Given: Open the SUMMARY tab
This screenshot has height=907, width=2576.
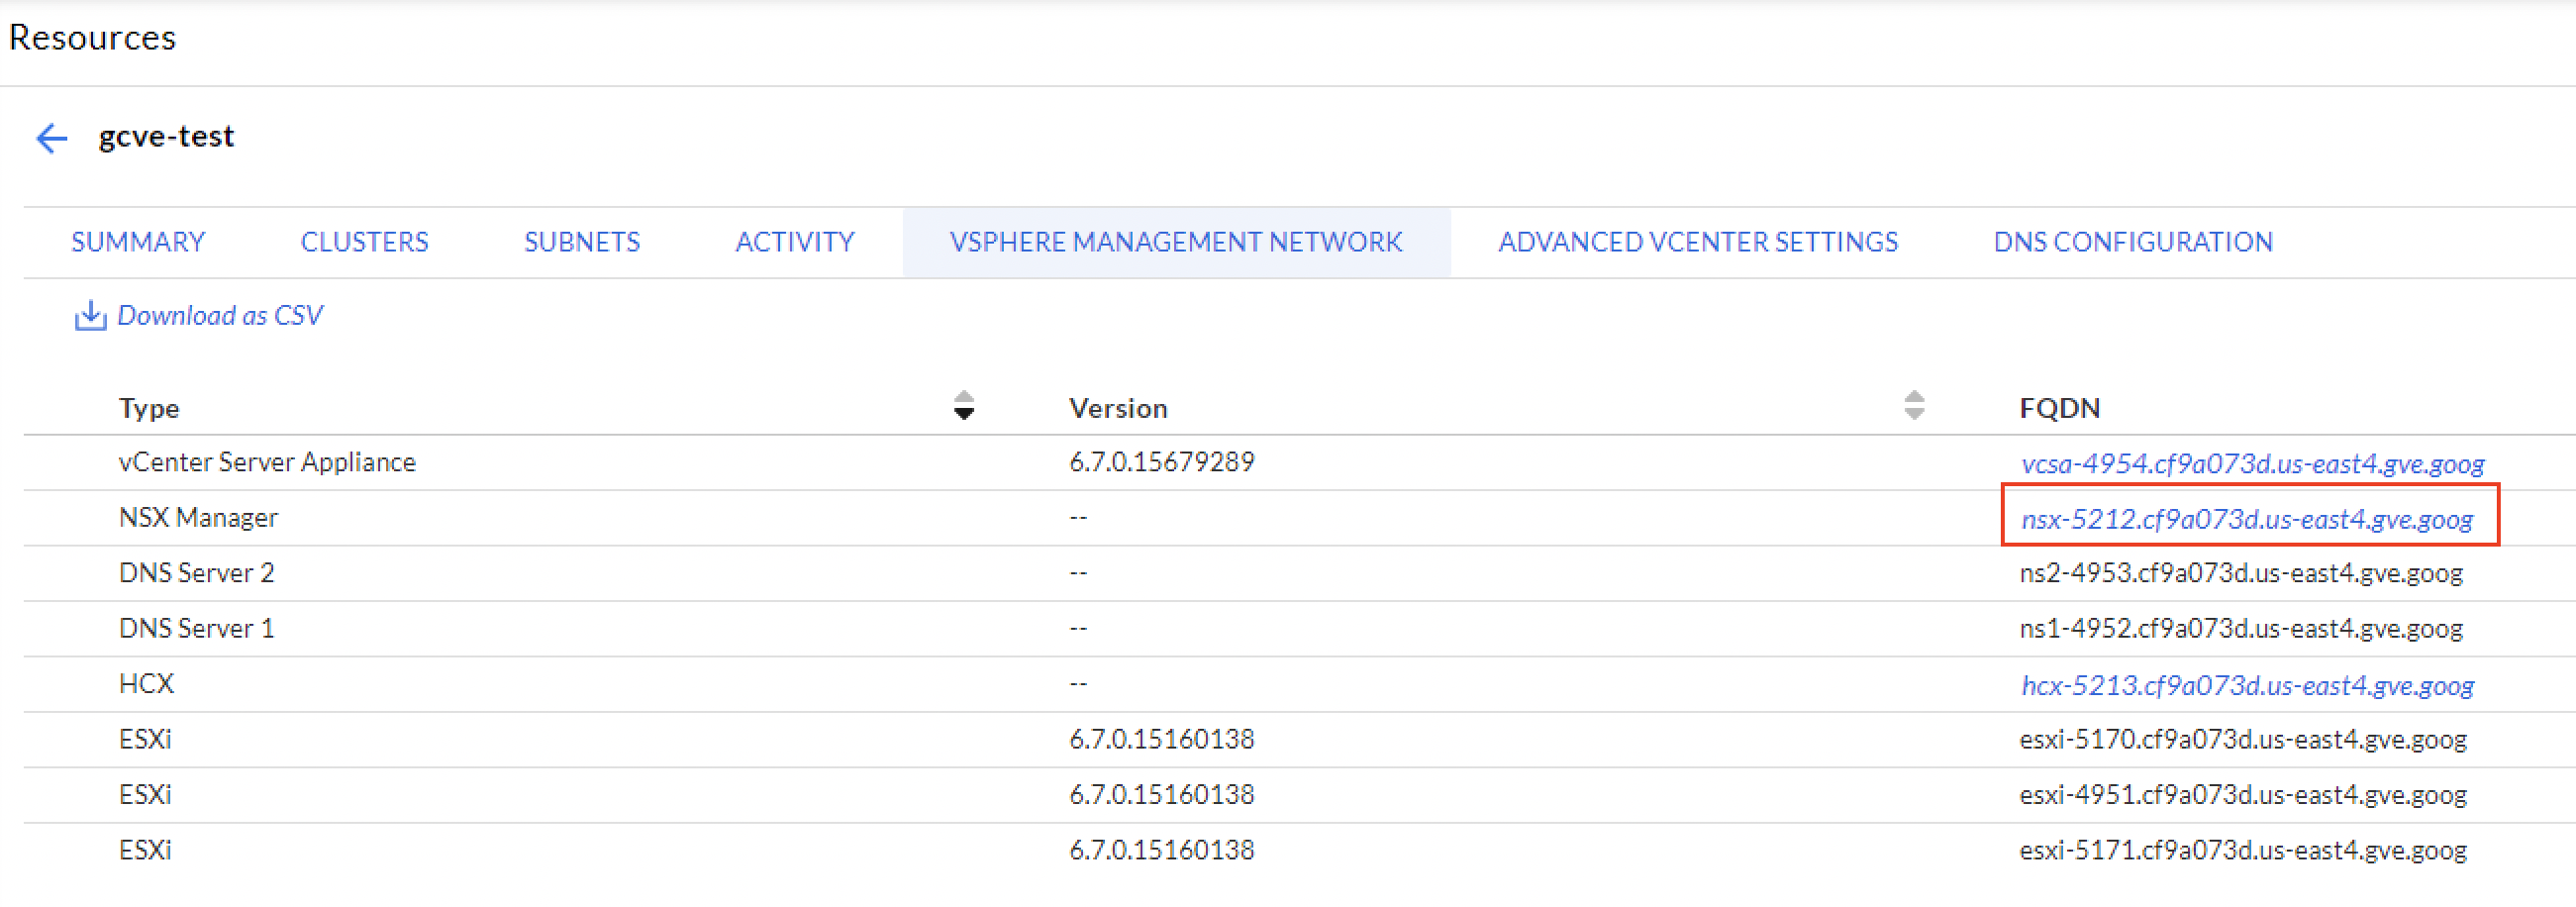Looking at the screenshot, I should pos(138,241).
